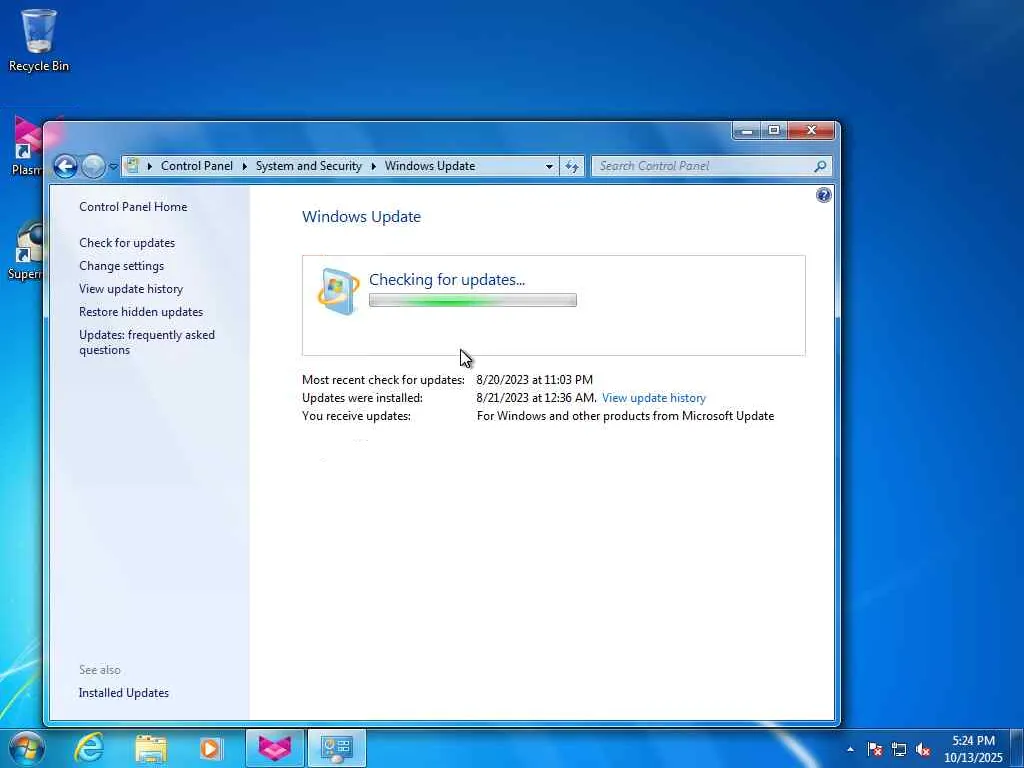This screenshot has height=768, width=1024.
Task: Click the pink fox app taskbar icon
Action: tap(274, 748)
